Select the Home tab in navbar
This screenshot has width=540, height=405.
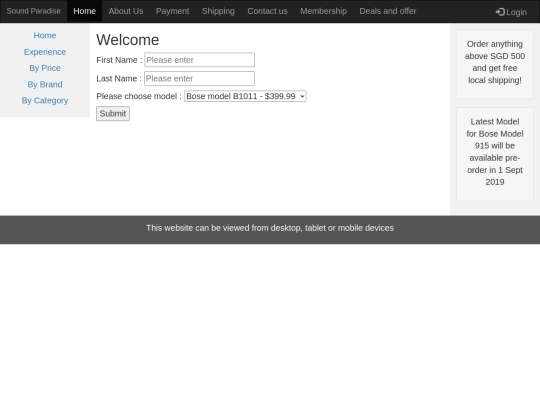pos(84,11)
